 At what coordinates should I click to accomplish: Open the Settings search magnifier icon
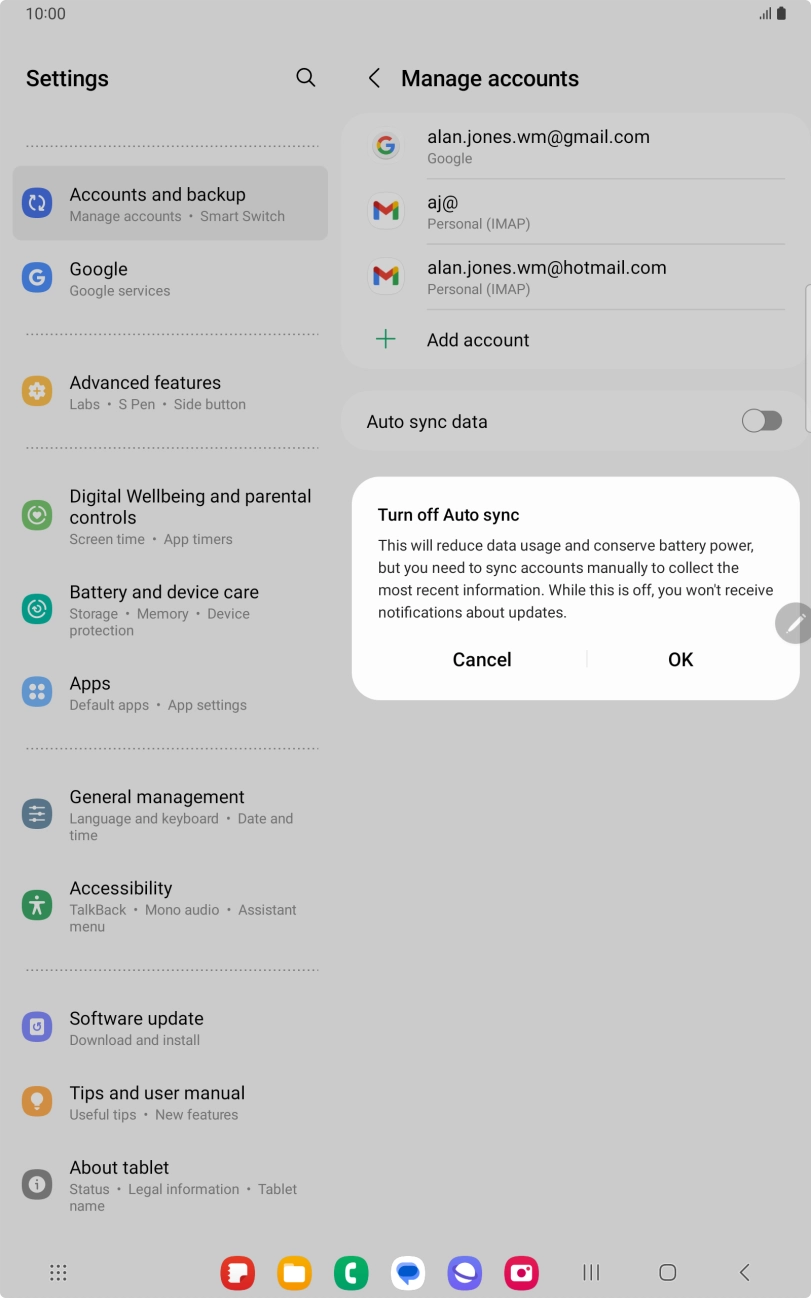coord(306,78)
